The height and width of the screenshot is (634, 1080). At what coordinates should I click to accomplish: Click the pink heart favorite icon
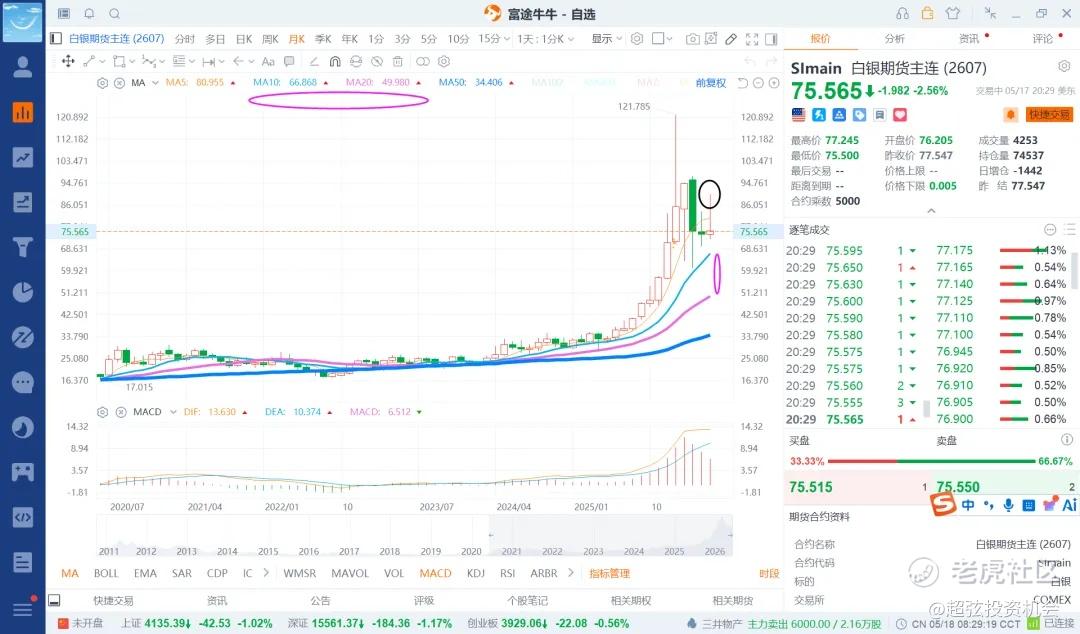(x=900, y=114)
